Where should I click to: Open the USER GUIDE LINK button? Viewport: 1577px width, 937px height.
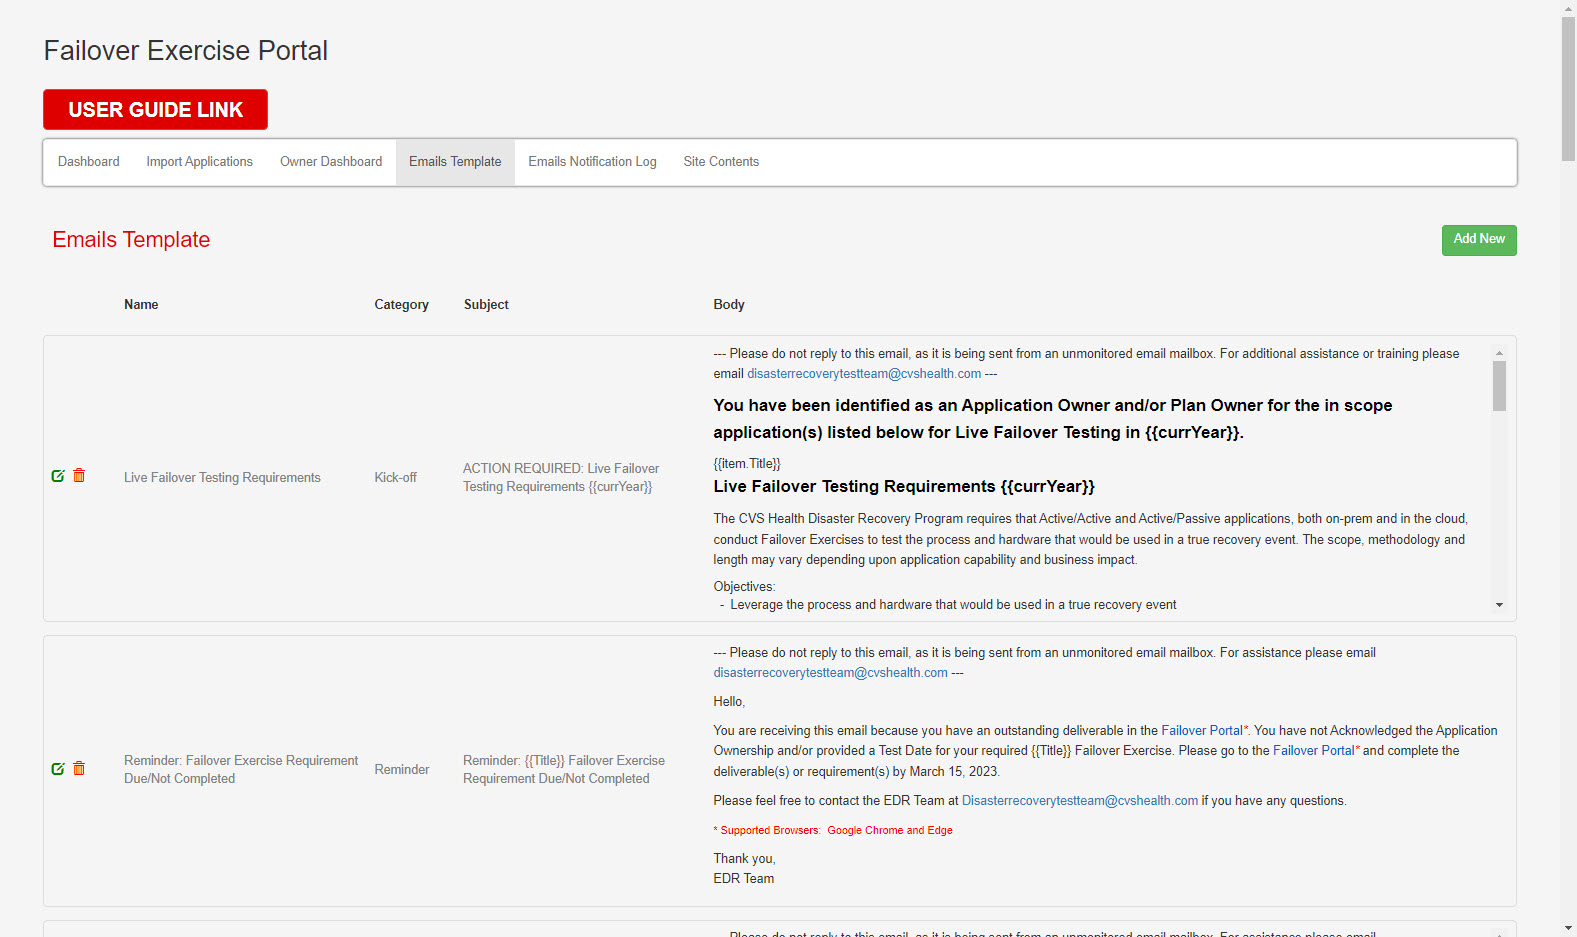[x=155, y=110]
